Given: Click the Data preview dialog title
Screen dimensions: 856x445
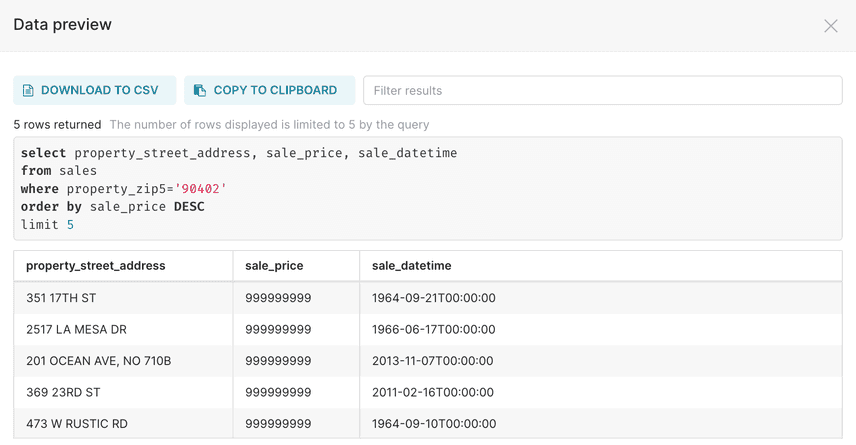Looking at the screenshot, I should pyautogui.click(x=62, y=25).
